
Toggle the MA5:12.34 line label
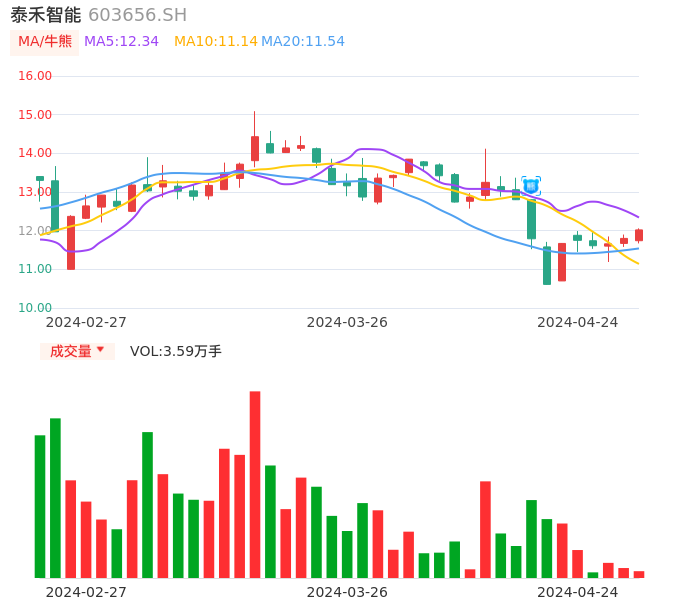click(121, 42)
